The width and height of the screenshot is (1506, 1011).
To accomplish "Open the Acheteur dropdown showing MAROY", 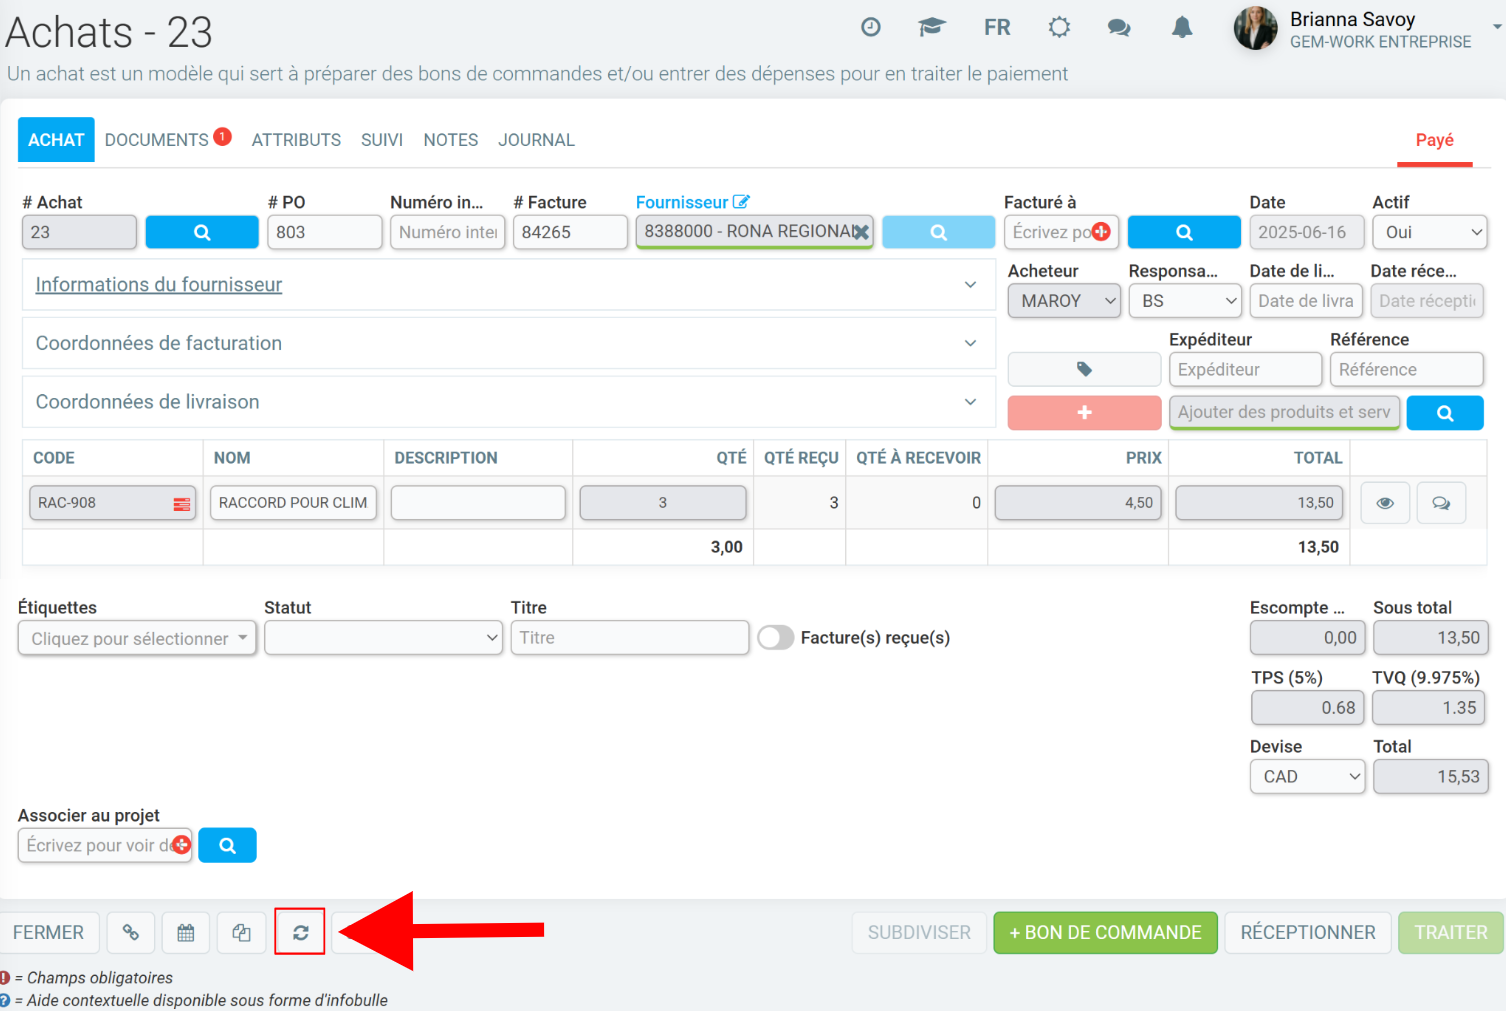I will coord(1064,301).
